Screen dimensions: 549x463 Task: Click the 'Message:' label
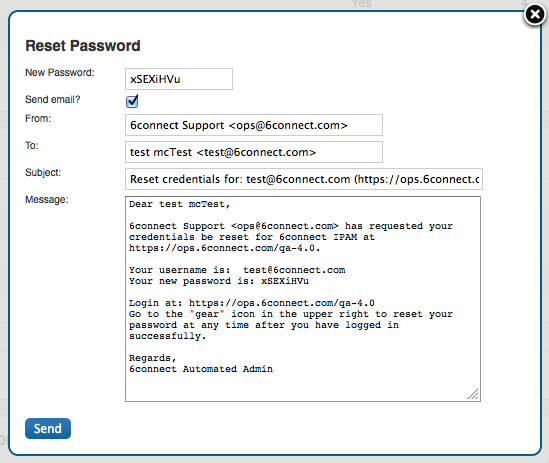pos(47,199)
